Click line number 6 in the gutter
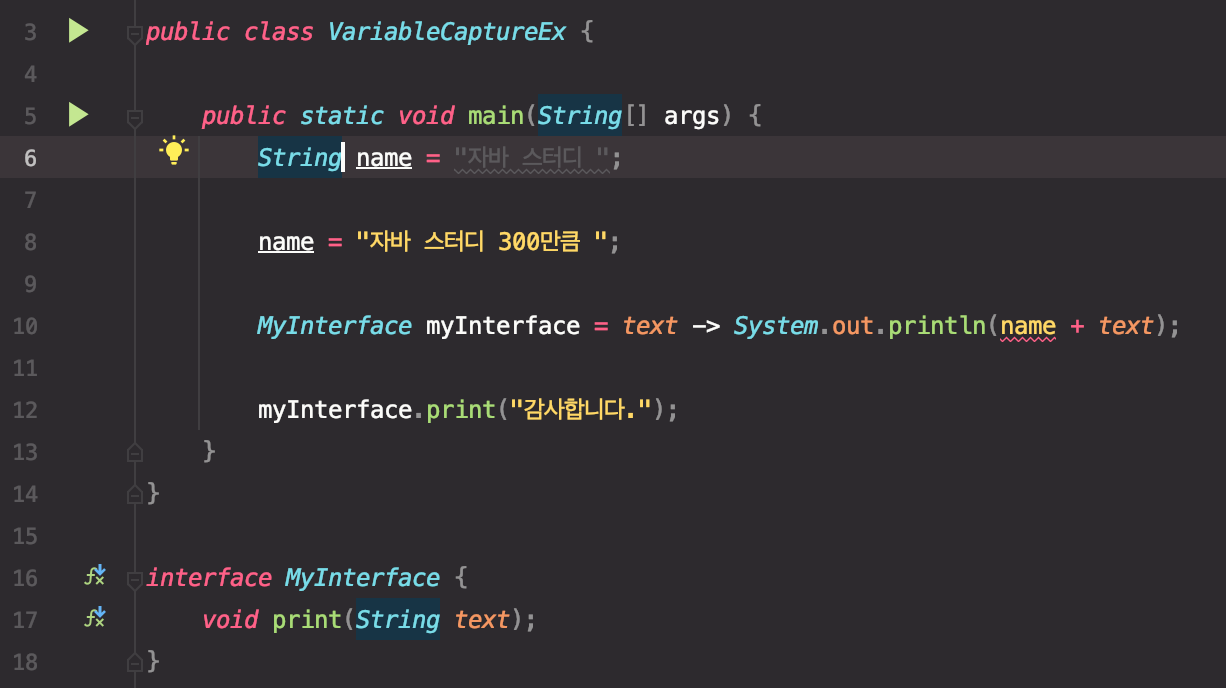 click(30, 158)
